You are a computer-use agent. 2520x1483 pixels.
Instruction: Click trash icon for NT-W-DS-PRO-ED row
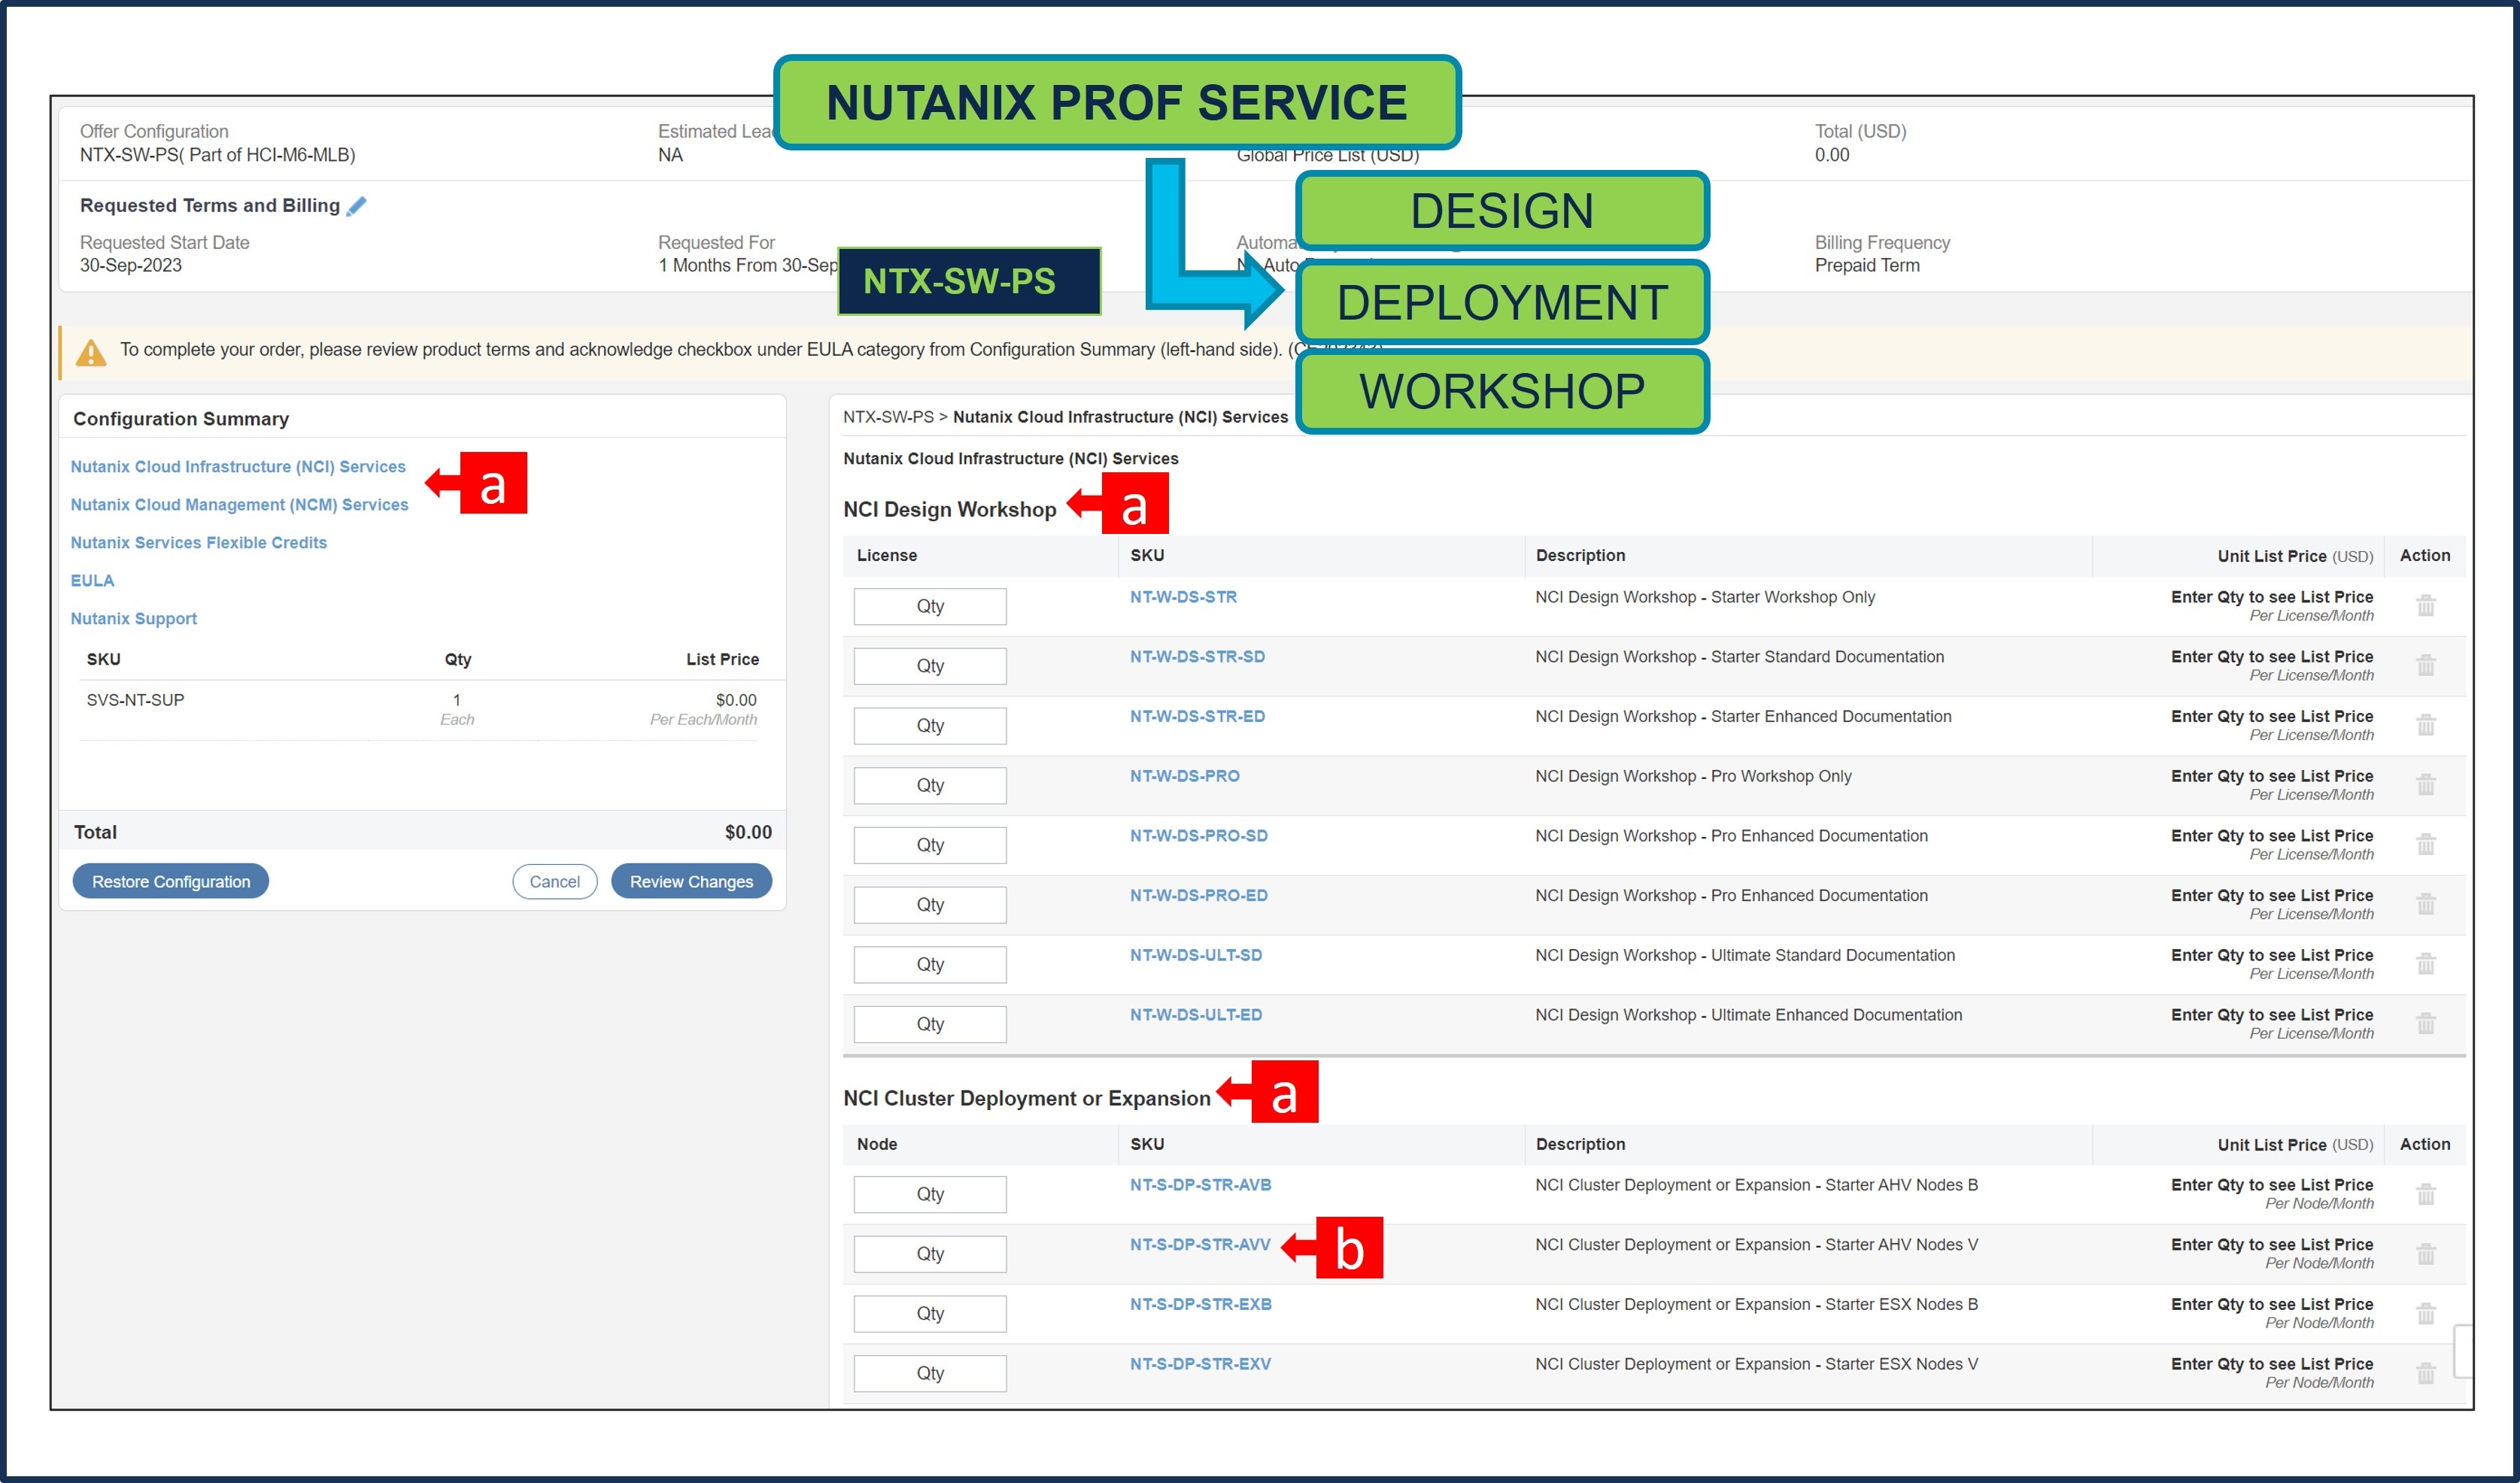(2426, 904)
